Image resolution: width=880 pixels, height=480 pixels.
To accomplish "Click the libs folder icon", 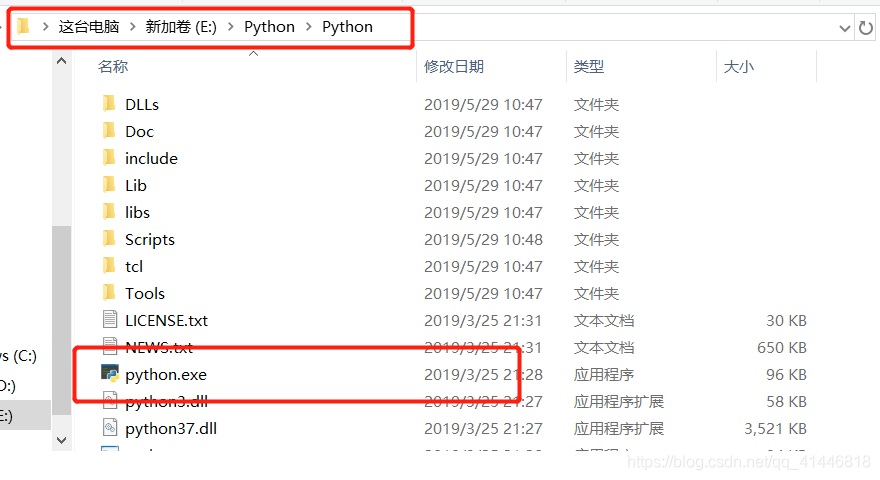I will click(109, 212).
